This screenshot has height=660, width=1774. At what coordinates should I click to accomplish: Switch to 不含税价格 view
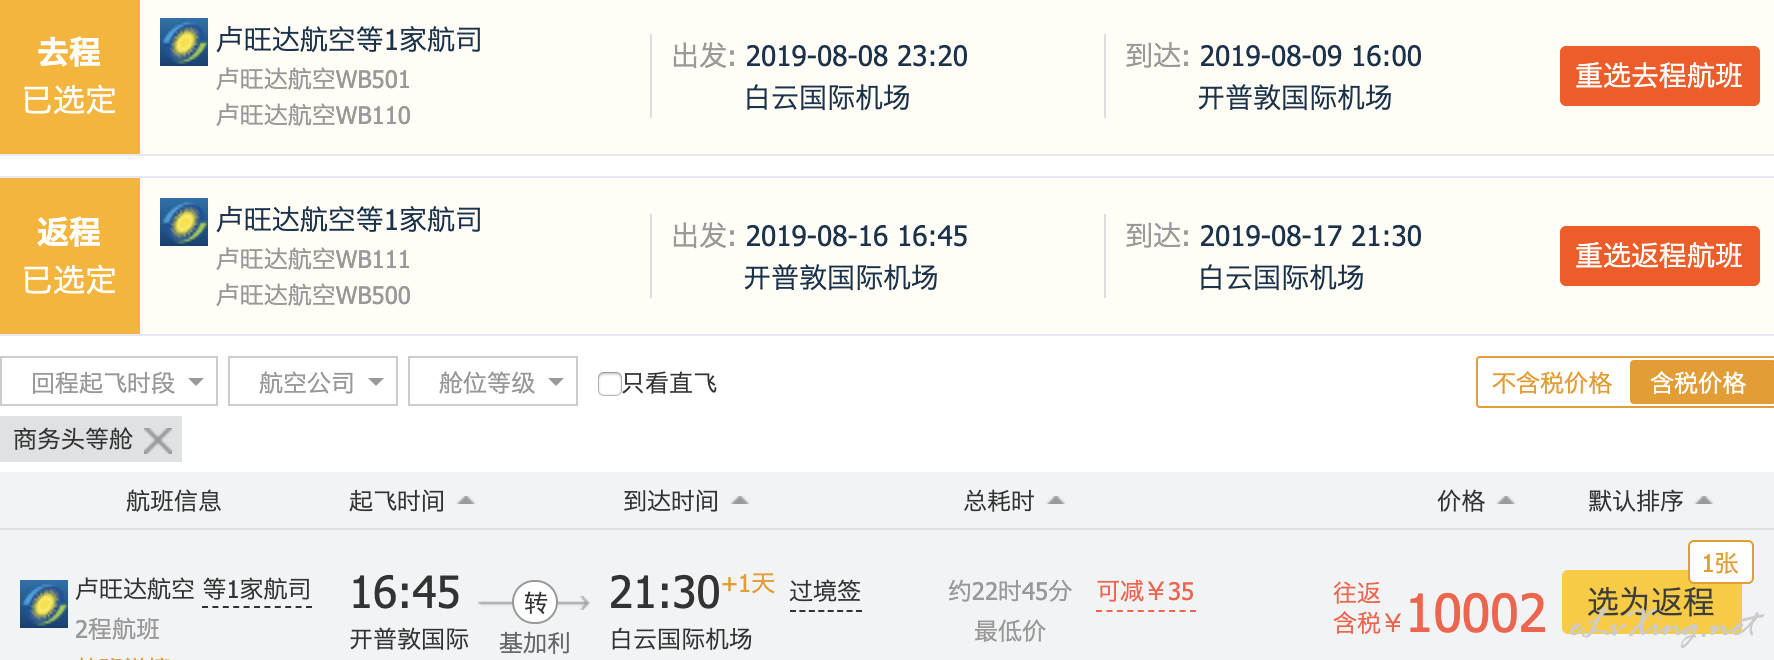click(x=1552, y=383)
